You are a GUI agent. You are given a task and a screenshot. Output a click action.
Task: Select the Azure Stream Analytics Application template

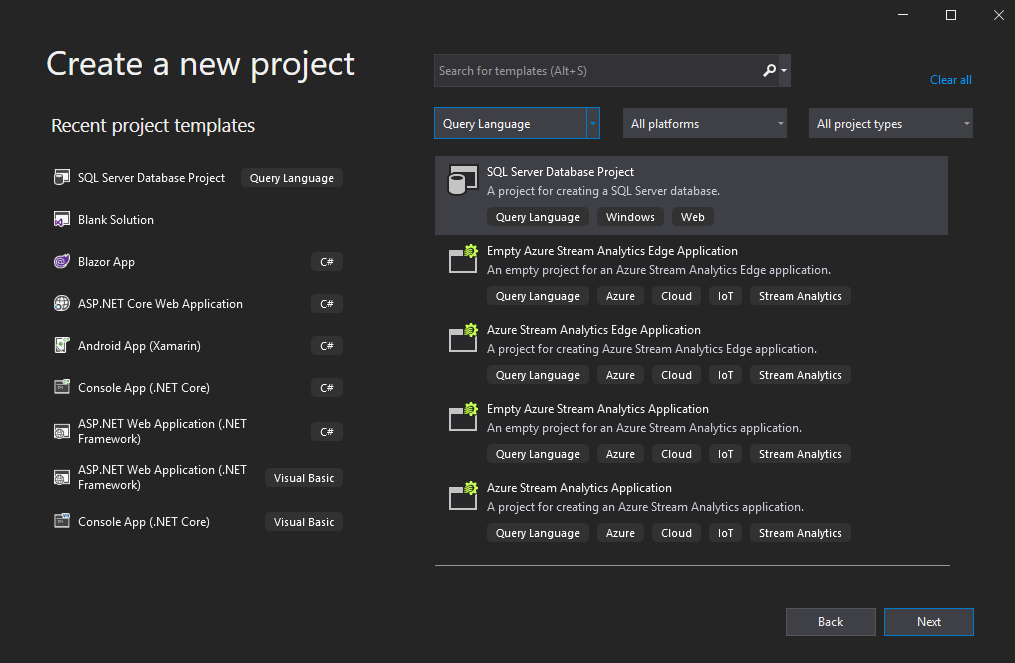[579, 488]
